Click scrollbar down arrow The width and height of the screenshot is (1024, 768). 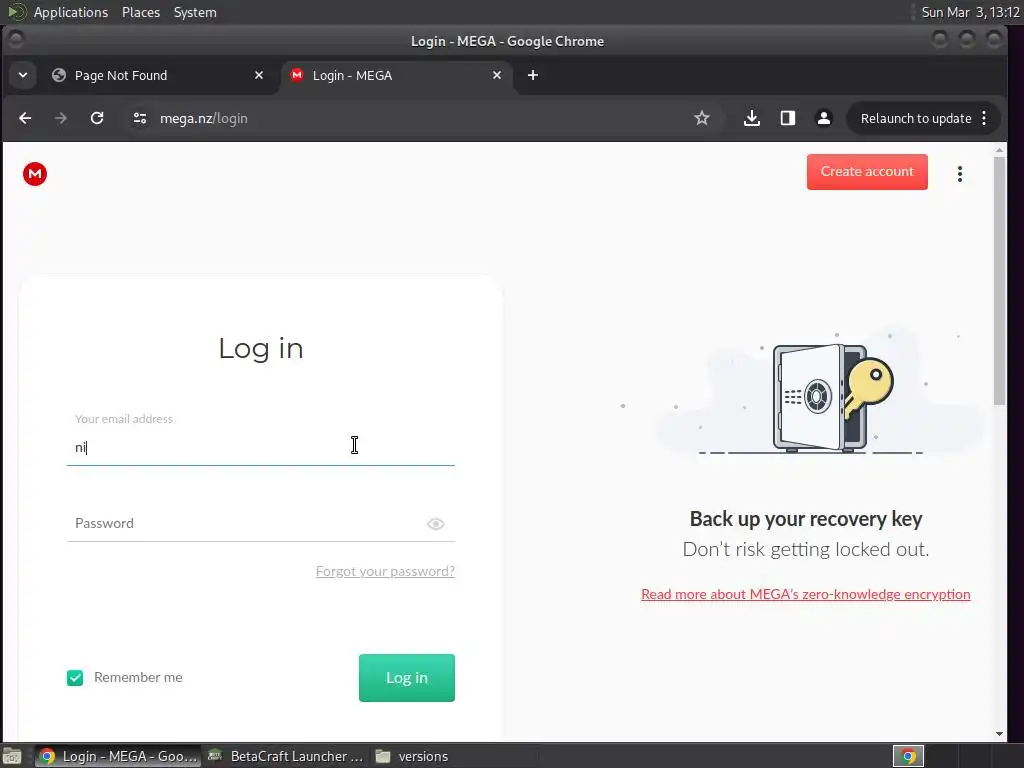(x=999, y=734)
